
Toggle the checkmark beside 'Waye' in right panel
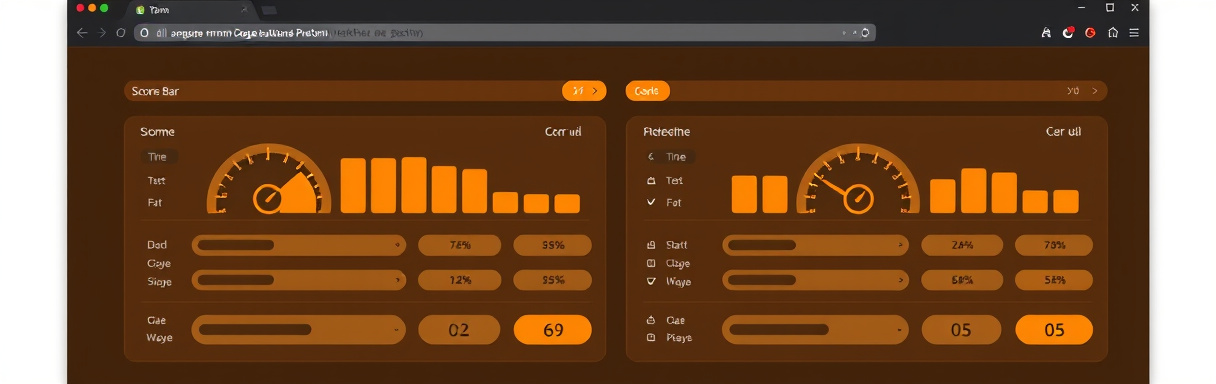point(651,282)
